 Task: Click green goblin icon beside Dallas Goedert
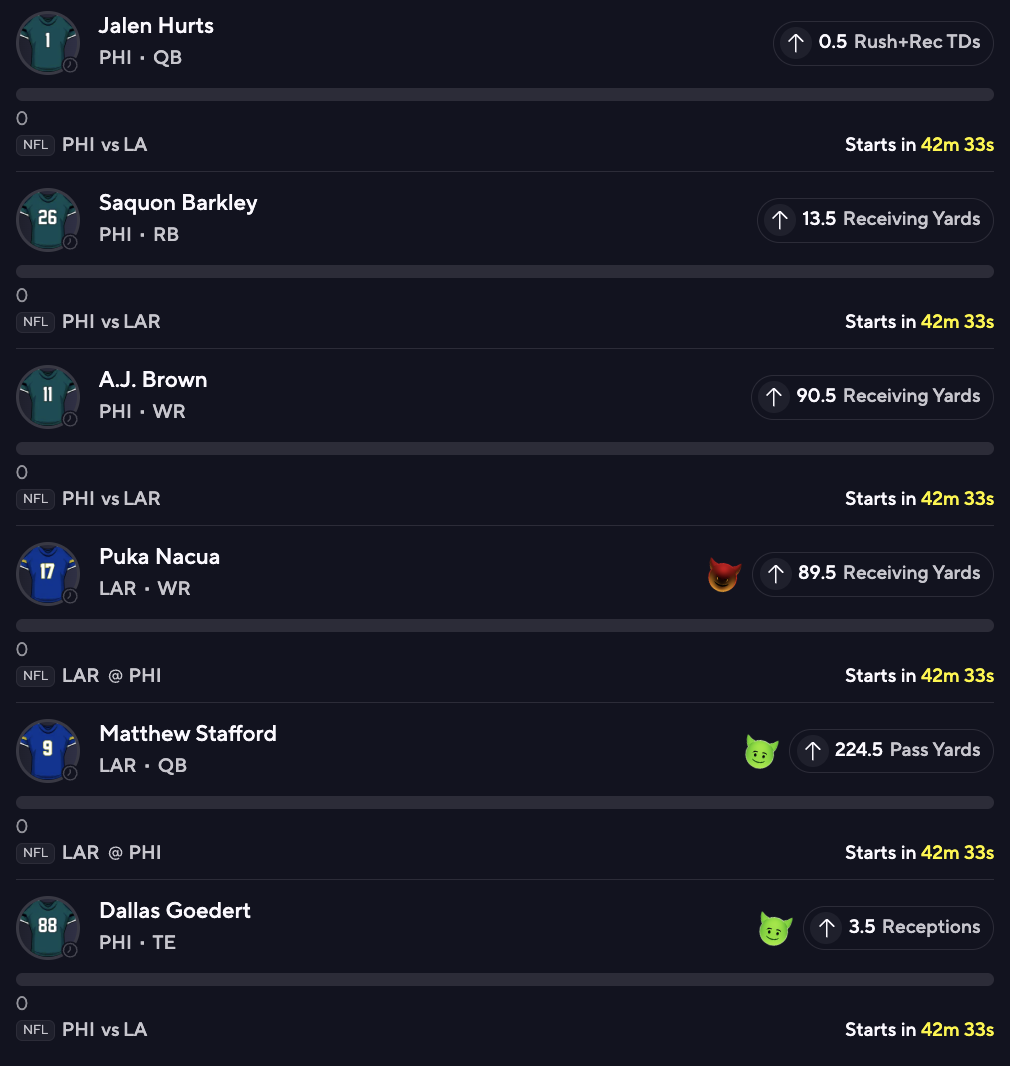click(775, 928)
